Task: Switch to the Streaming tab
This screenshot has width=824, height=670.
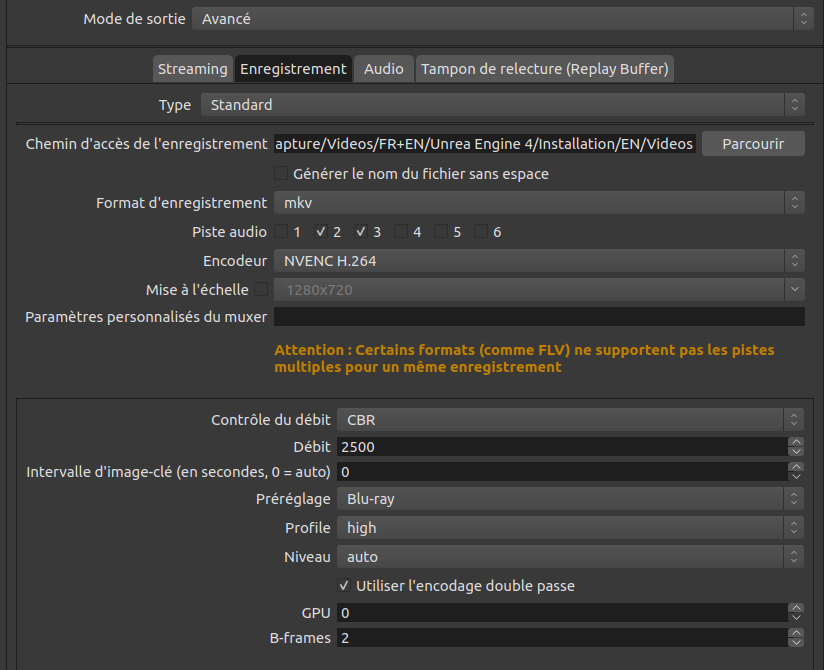Action: (x=192, y=69)
